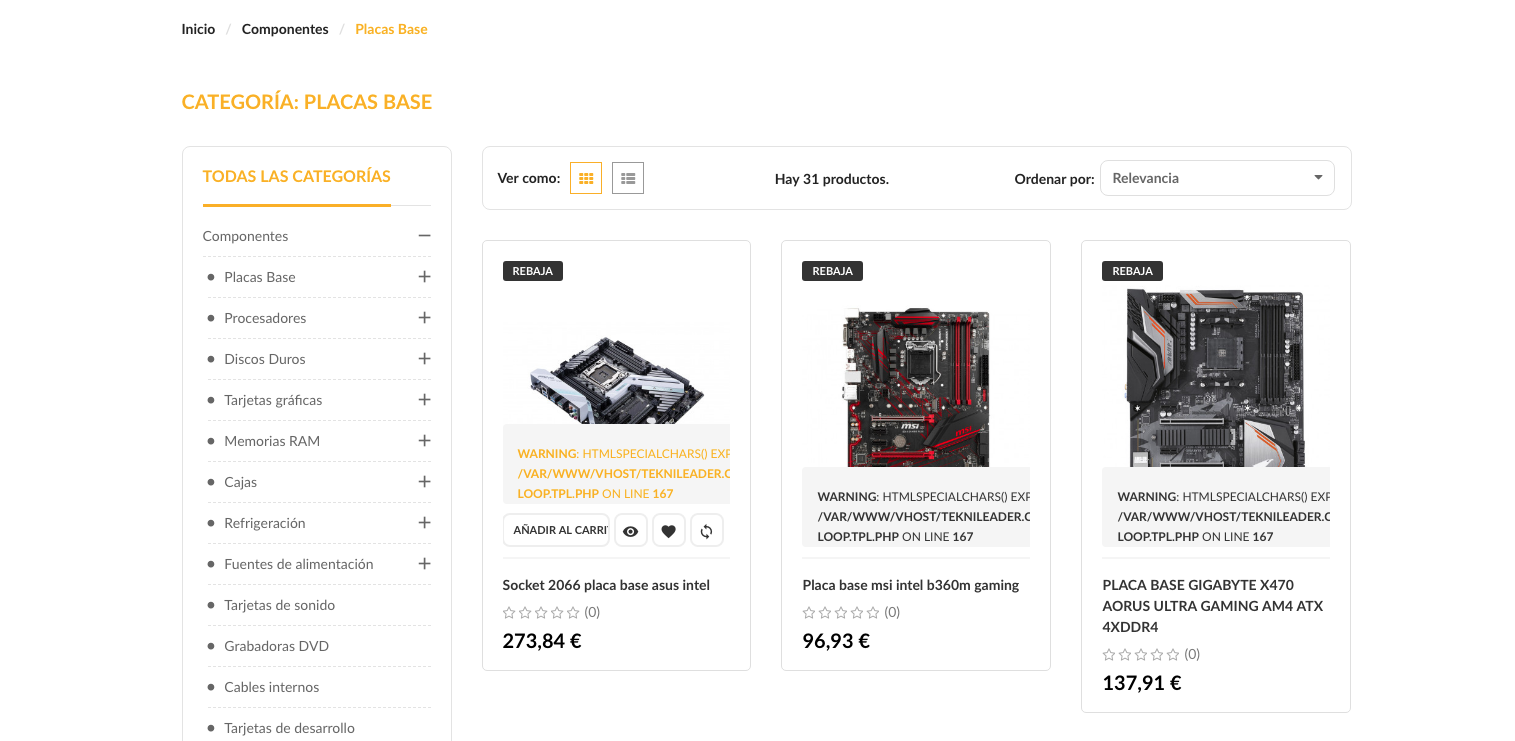This screenshot has height=741, width=1515.
Task: Open Componentes category in sidebar
Action: pyautogui.click(x=245, y=236)
